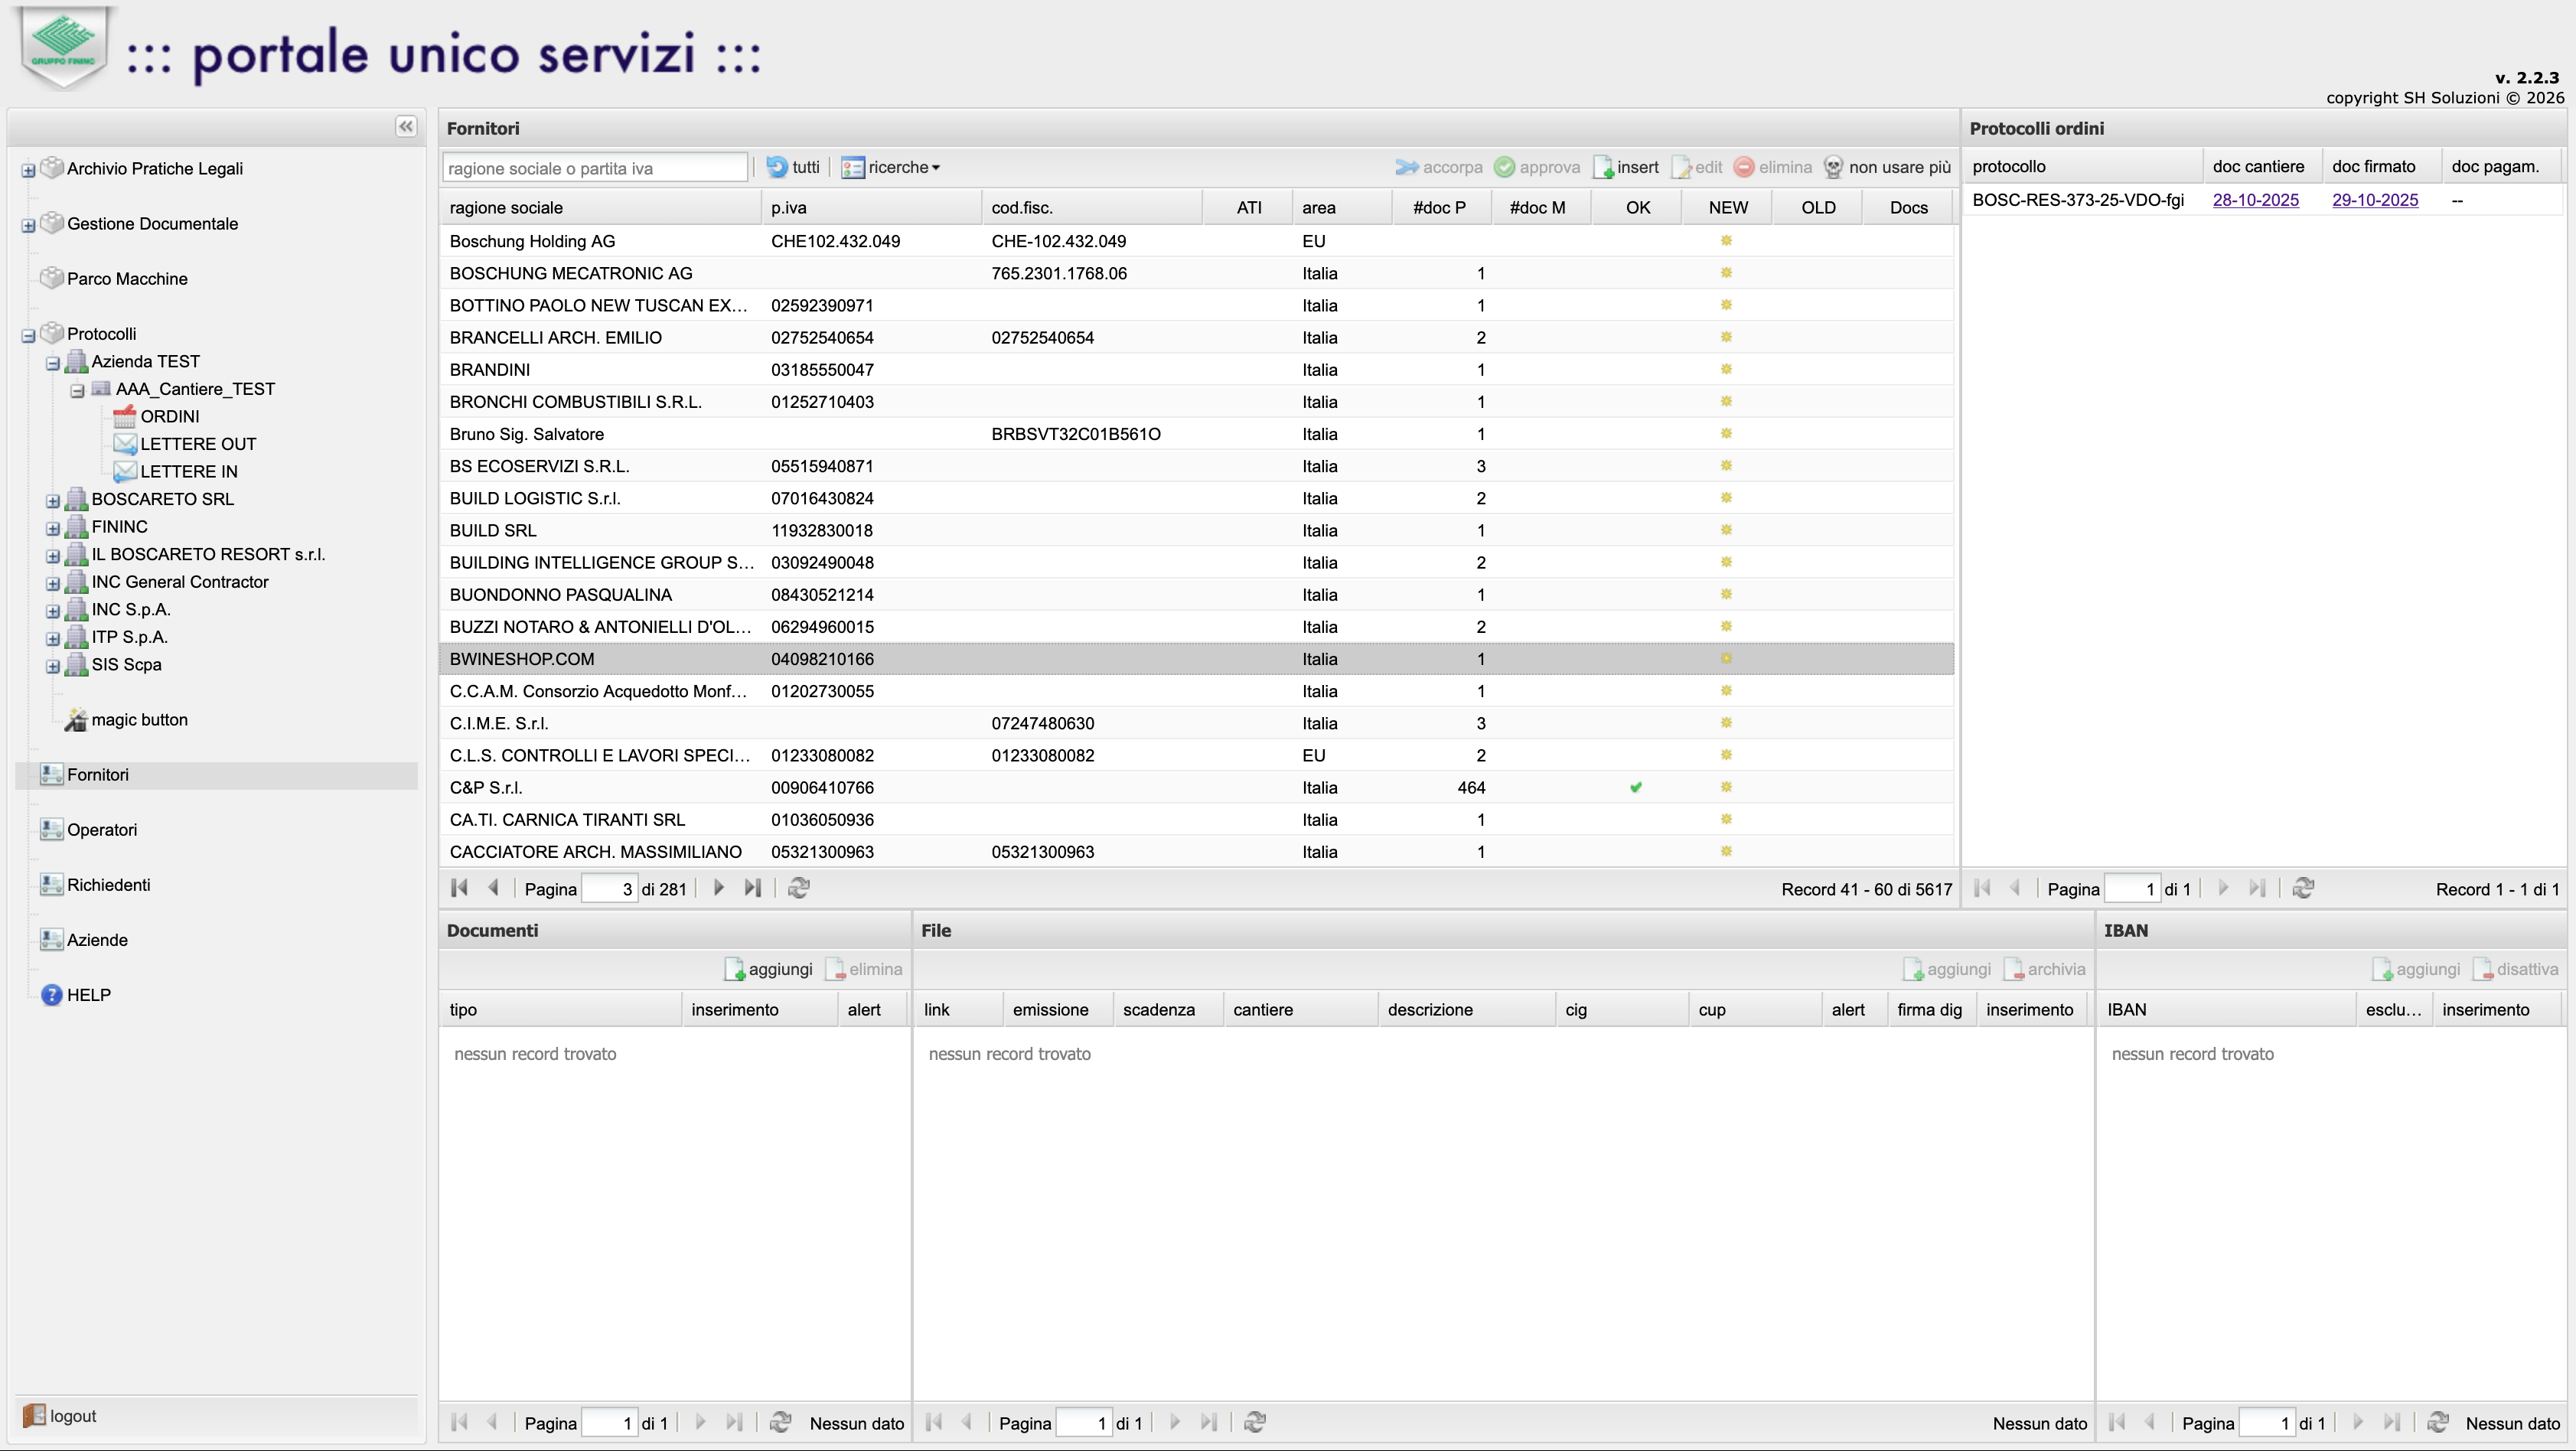This screenshot has width=2576, height=1451.
Task: Collapse the Protocolli tree node
Action: [x=28, y=335]
